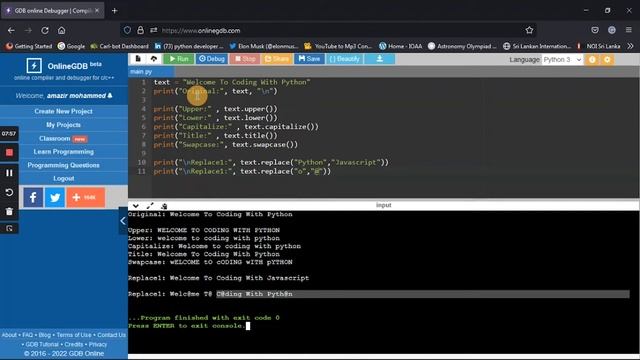The width and height of the screenshot is (640, 360).
Task: Go back in browser
Action: [x=11, y=30]
